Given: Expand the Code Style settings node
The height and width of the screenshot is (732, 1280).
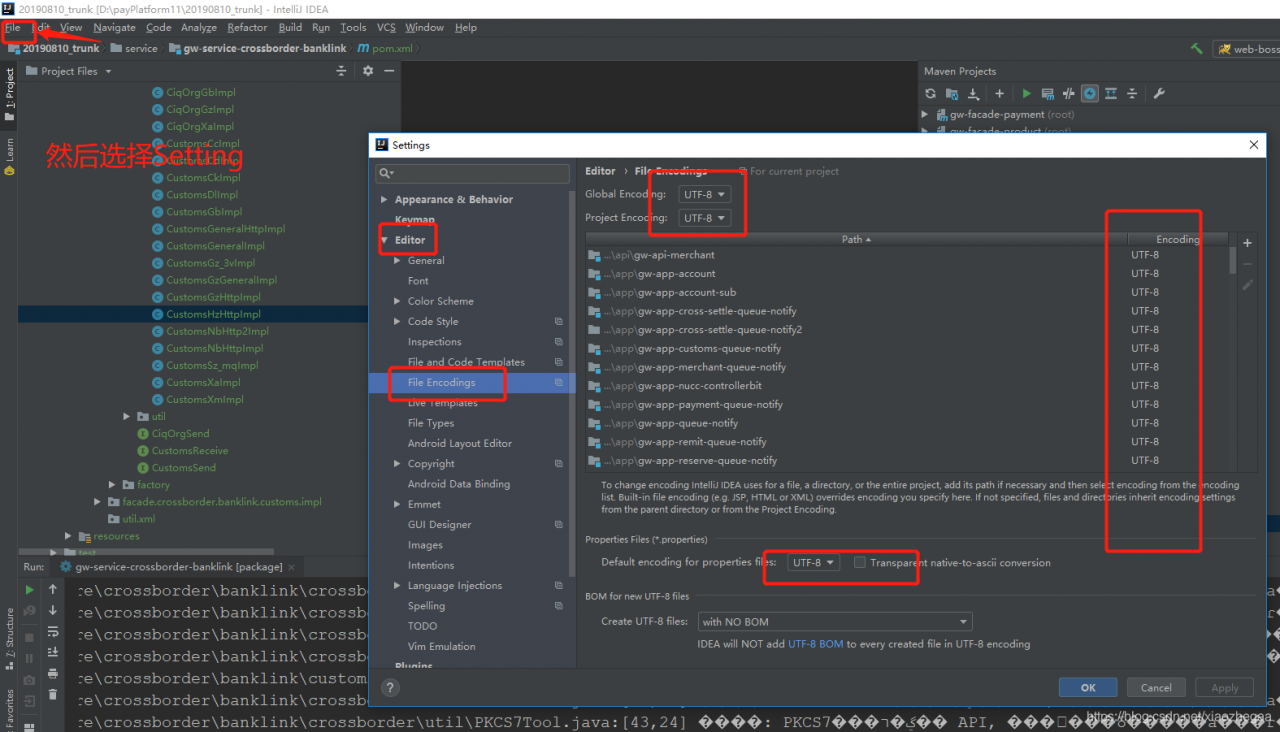Looking at the screenshot, I should click(x=398, y=322).
